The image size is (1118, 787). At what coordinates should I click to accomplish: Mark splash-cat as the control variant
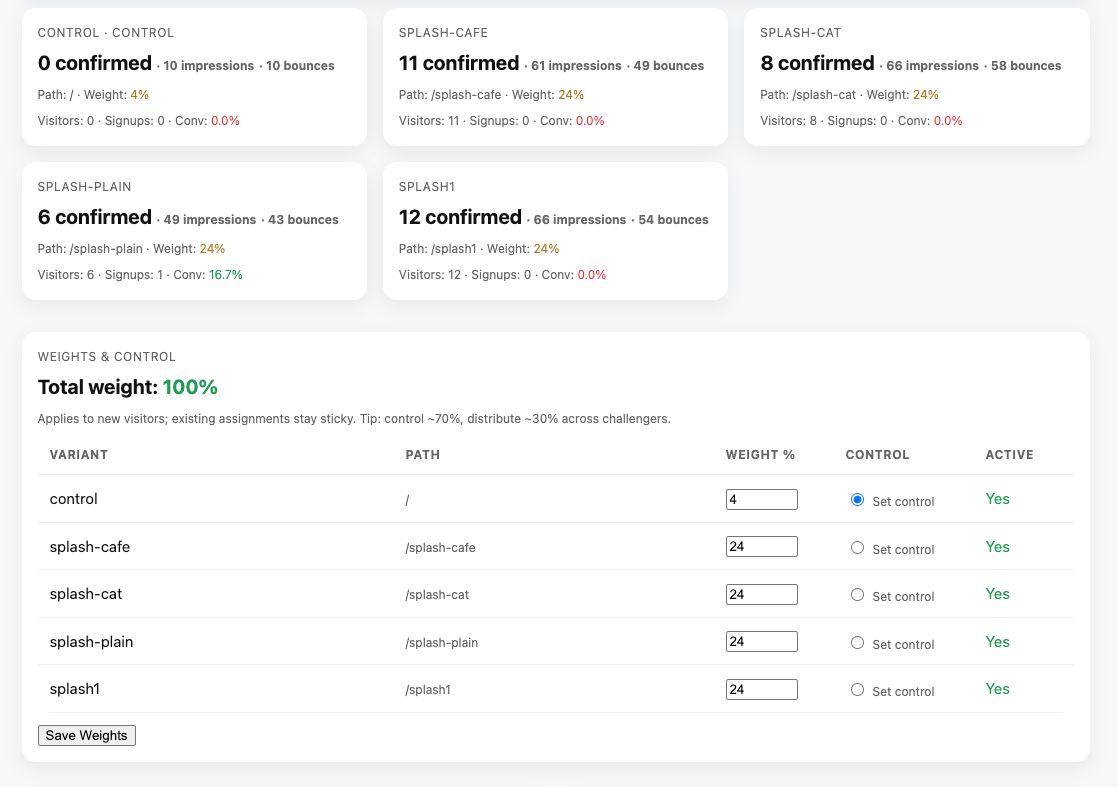(857, 594)
